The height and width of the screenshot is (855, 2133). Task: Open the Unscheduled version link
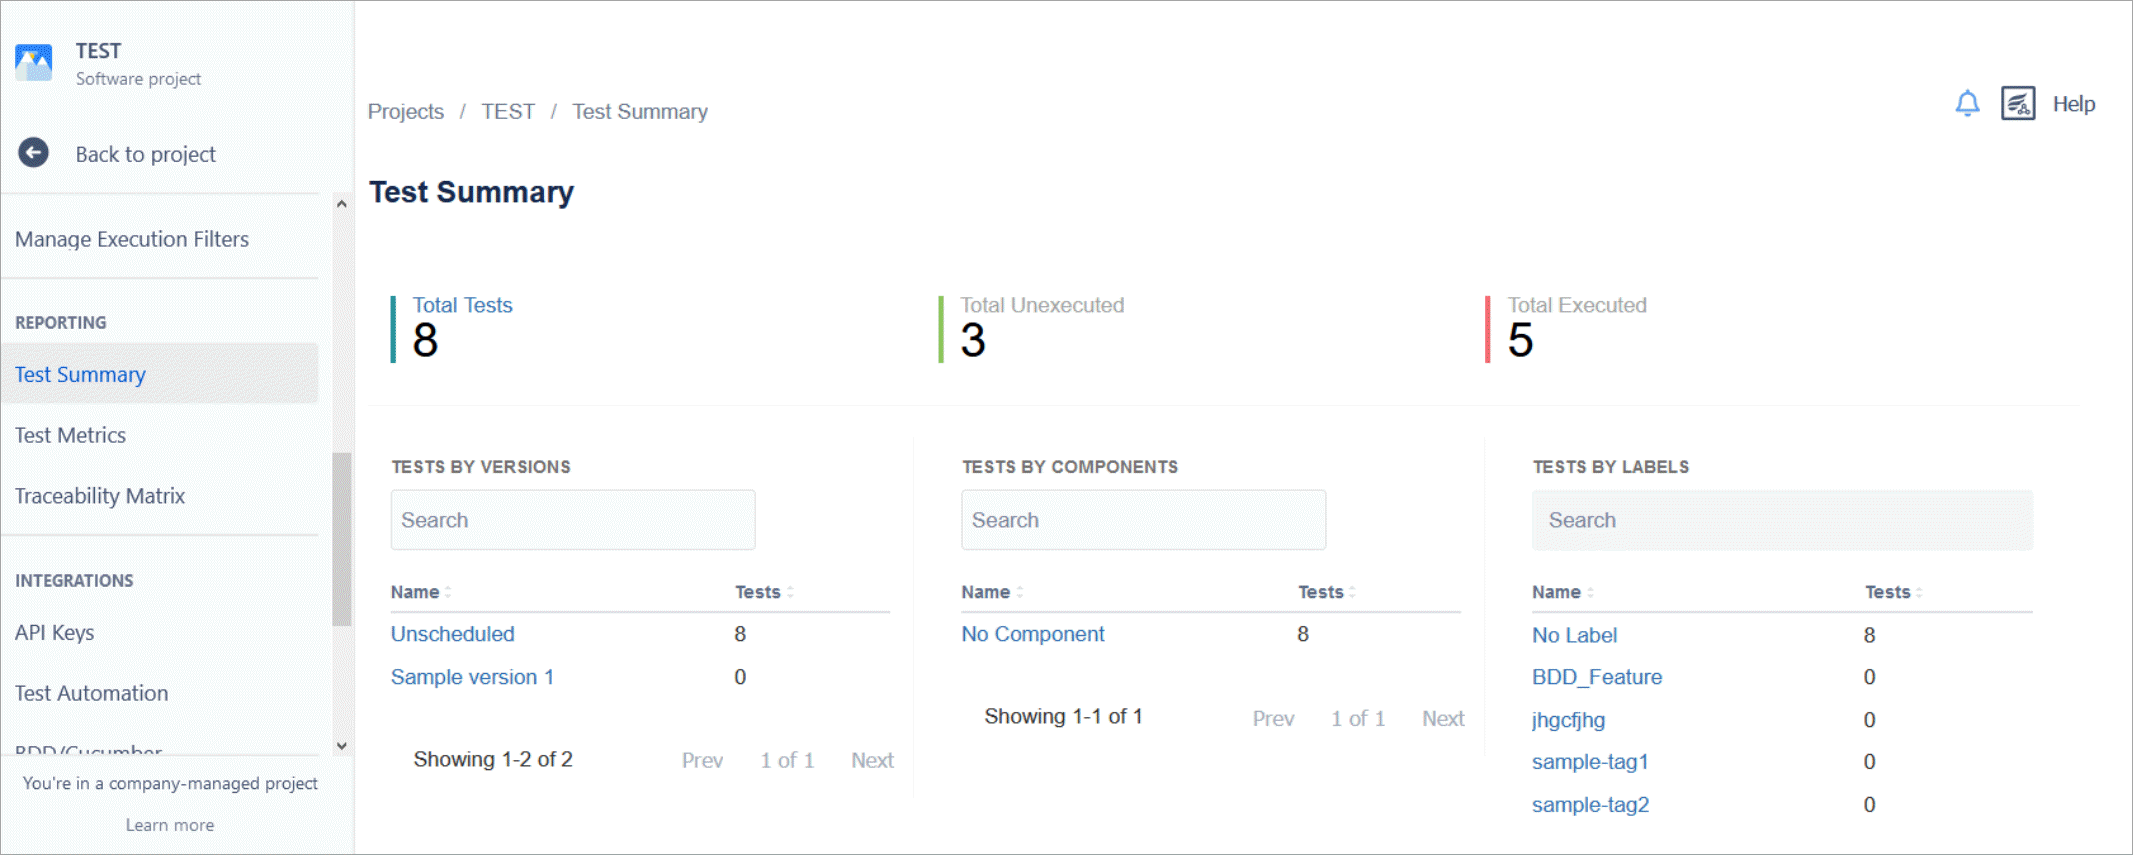coord(452,633)
